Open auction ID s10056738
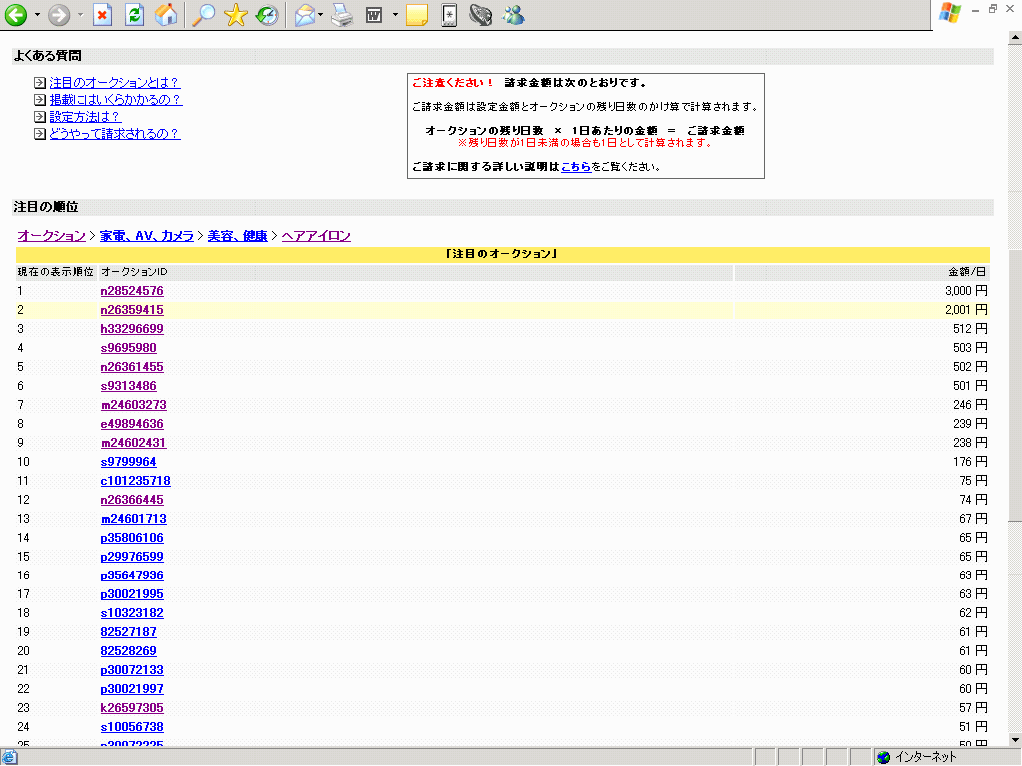The width and height of the screenshot is (1022, 766). 132,727
